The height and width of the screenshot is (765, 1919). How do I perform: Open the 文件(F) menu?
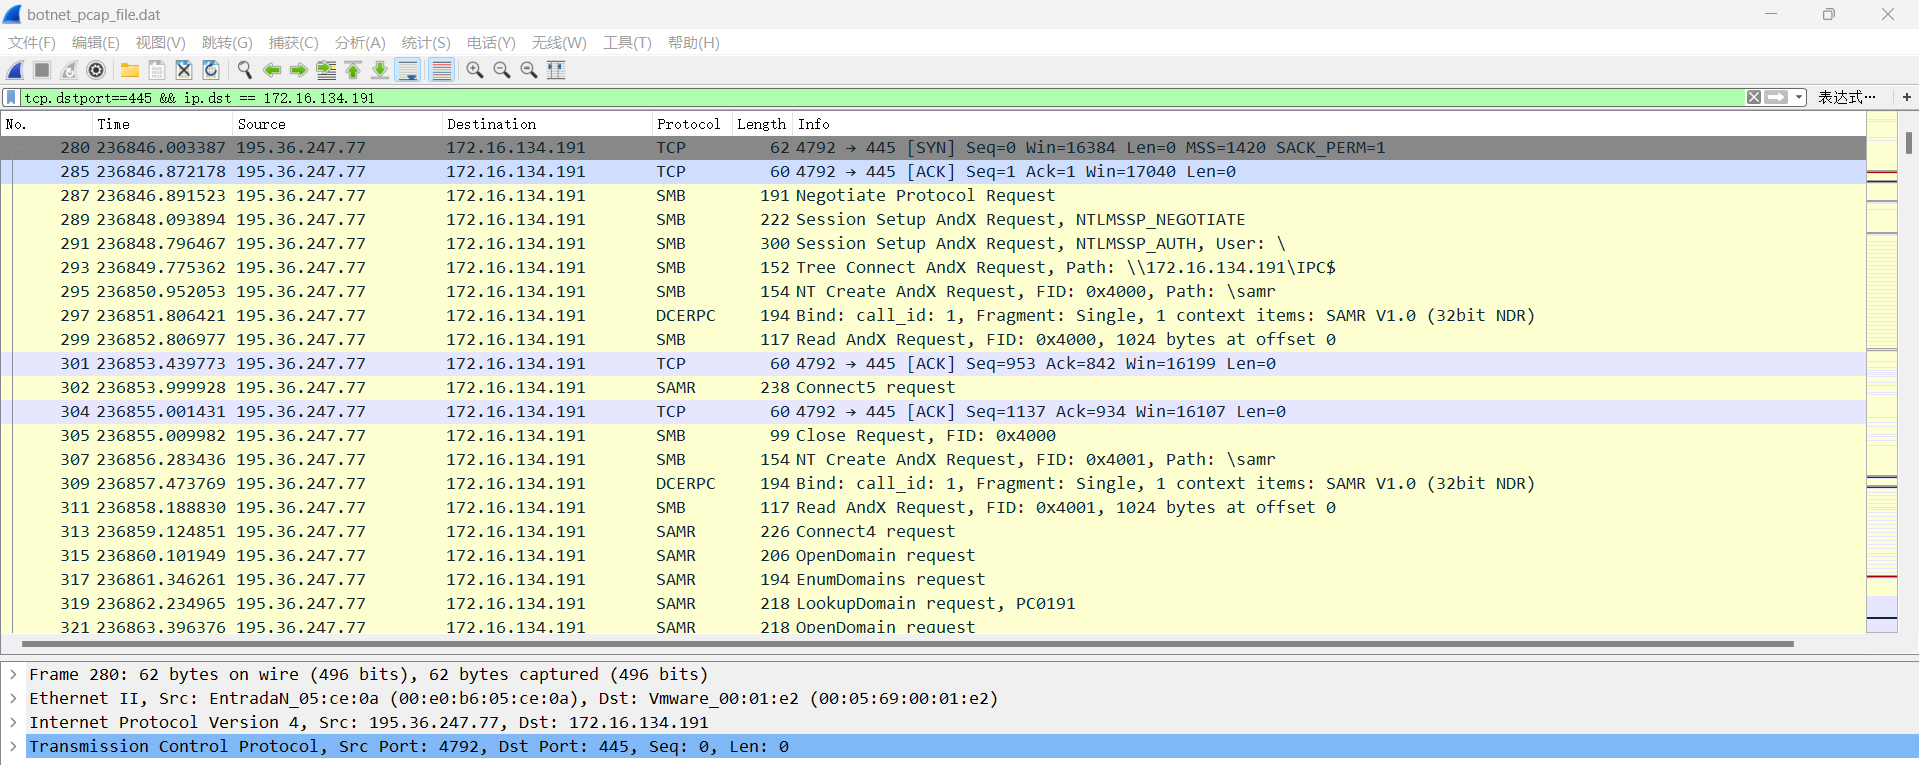[32, 43]
